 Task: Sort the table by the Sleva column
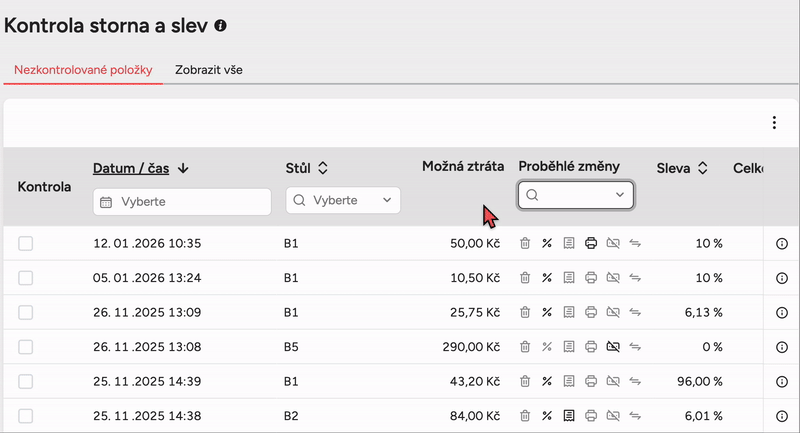coord(683,168)
